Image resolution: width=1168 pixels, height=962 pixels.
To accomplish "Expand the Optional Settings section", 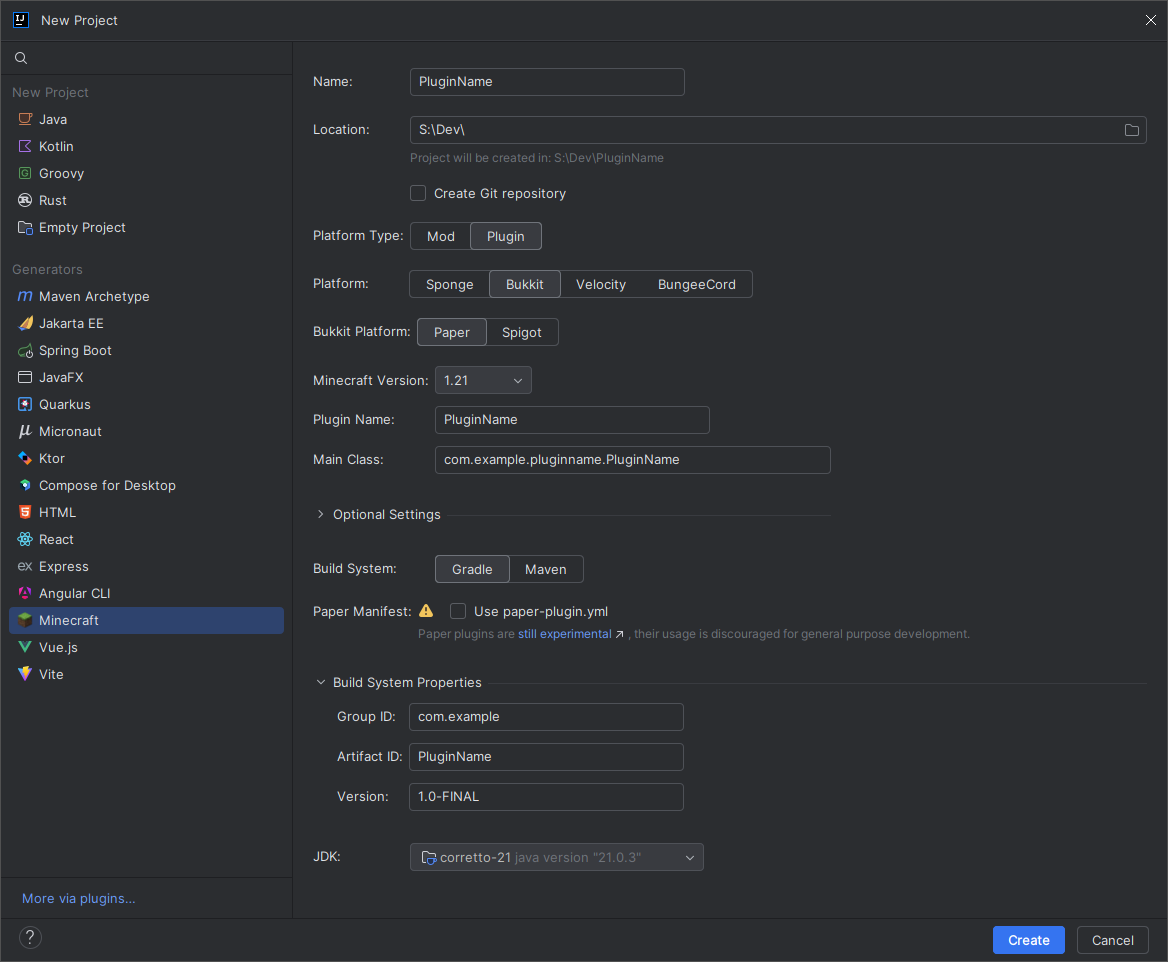I will [321, 514].
